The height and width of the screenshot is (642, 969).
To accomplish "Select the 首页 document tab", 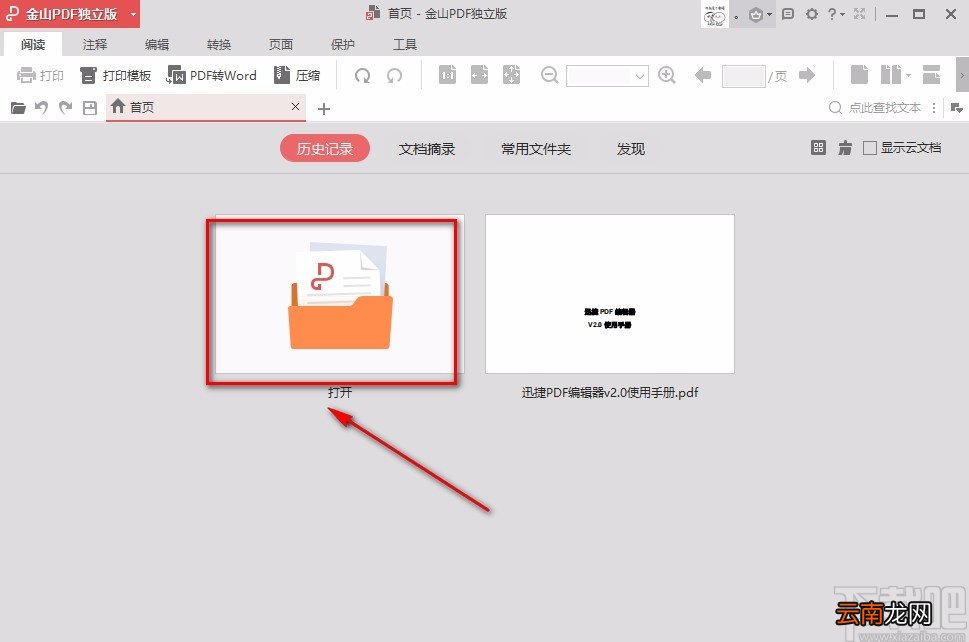I will [205, 108].
